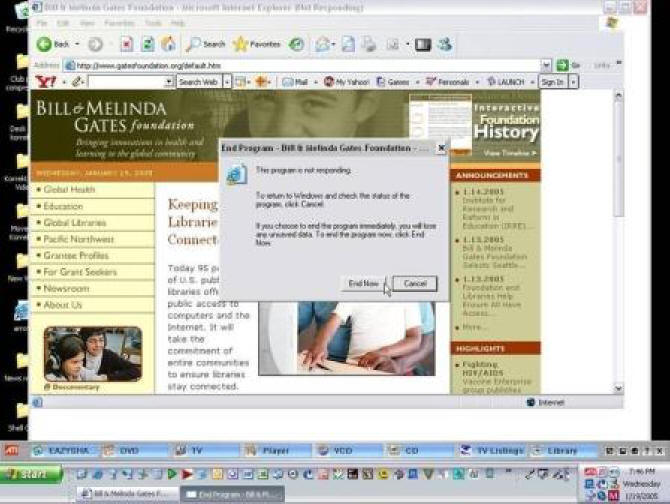Click End Now in dialog
This screenshot has width=670, height=504.
[x=363, y=284]
